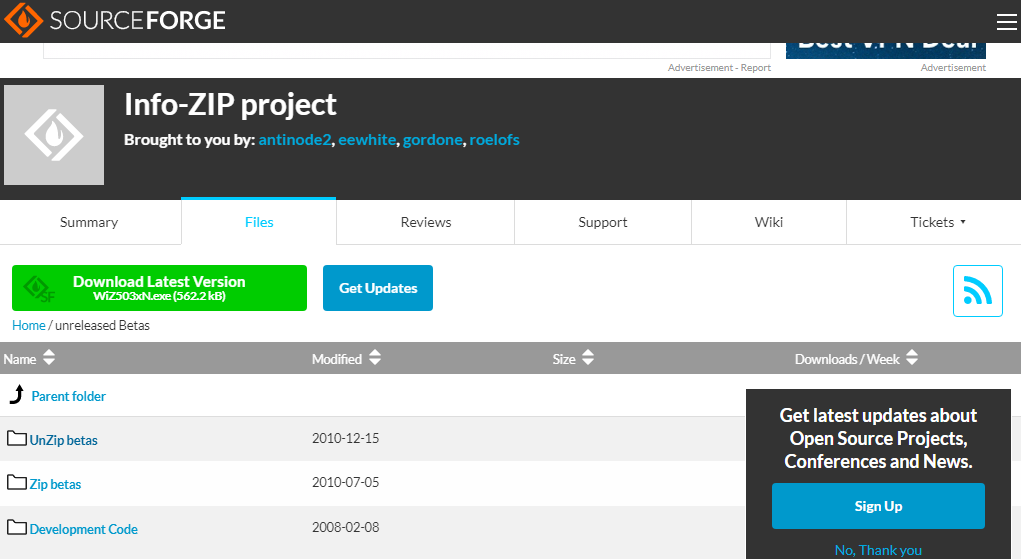Open the Support tab
This screenshot has height=559, width=1021.
coord(603,222)
